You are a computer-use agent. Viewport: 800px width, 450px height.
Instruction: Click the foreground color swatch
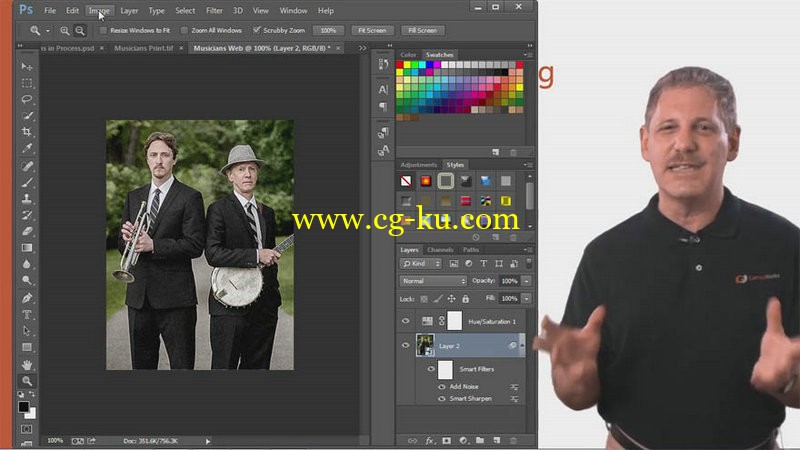23,407
